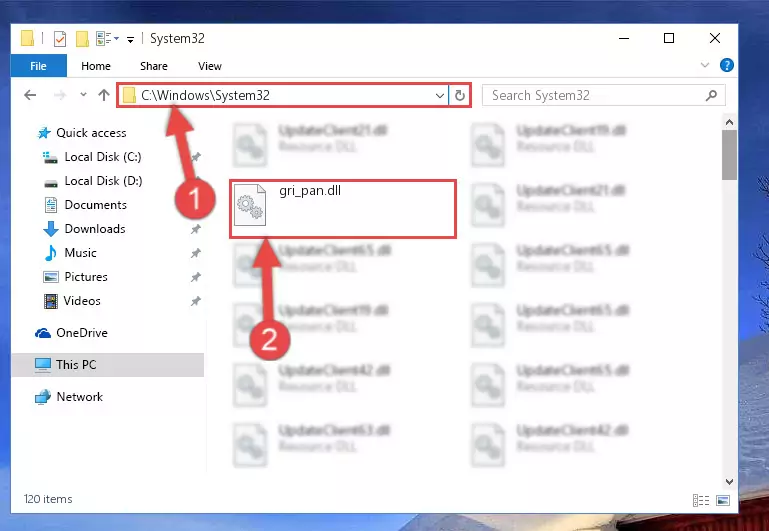
Task: Switch to the Home ribbon tab
Action: coord(96,66)
